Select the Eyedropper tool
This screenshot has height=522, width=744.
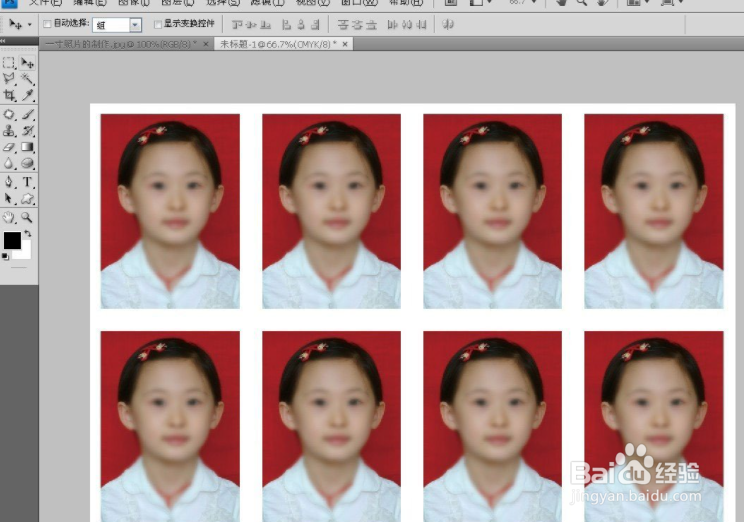(x=28, y=95)
